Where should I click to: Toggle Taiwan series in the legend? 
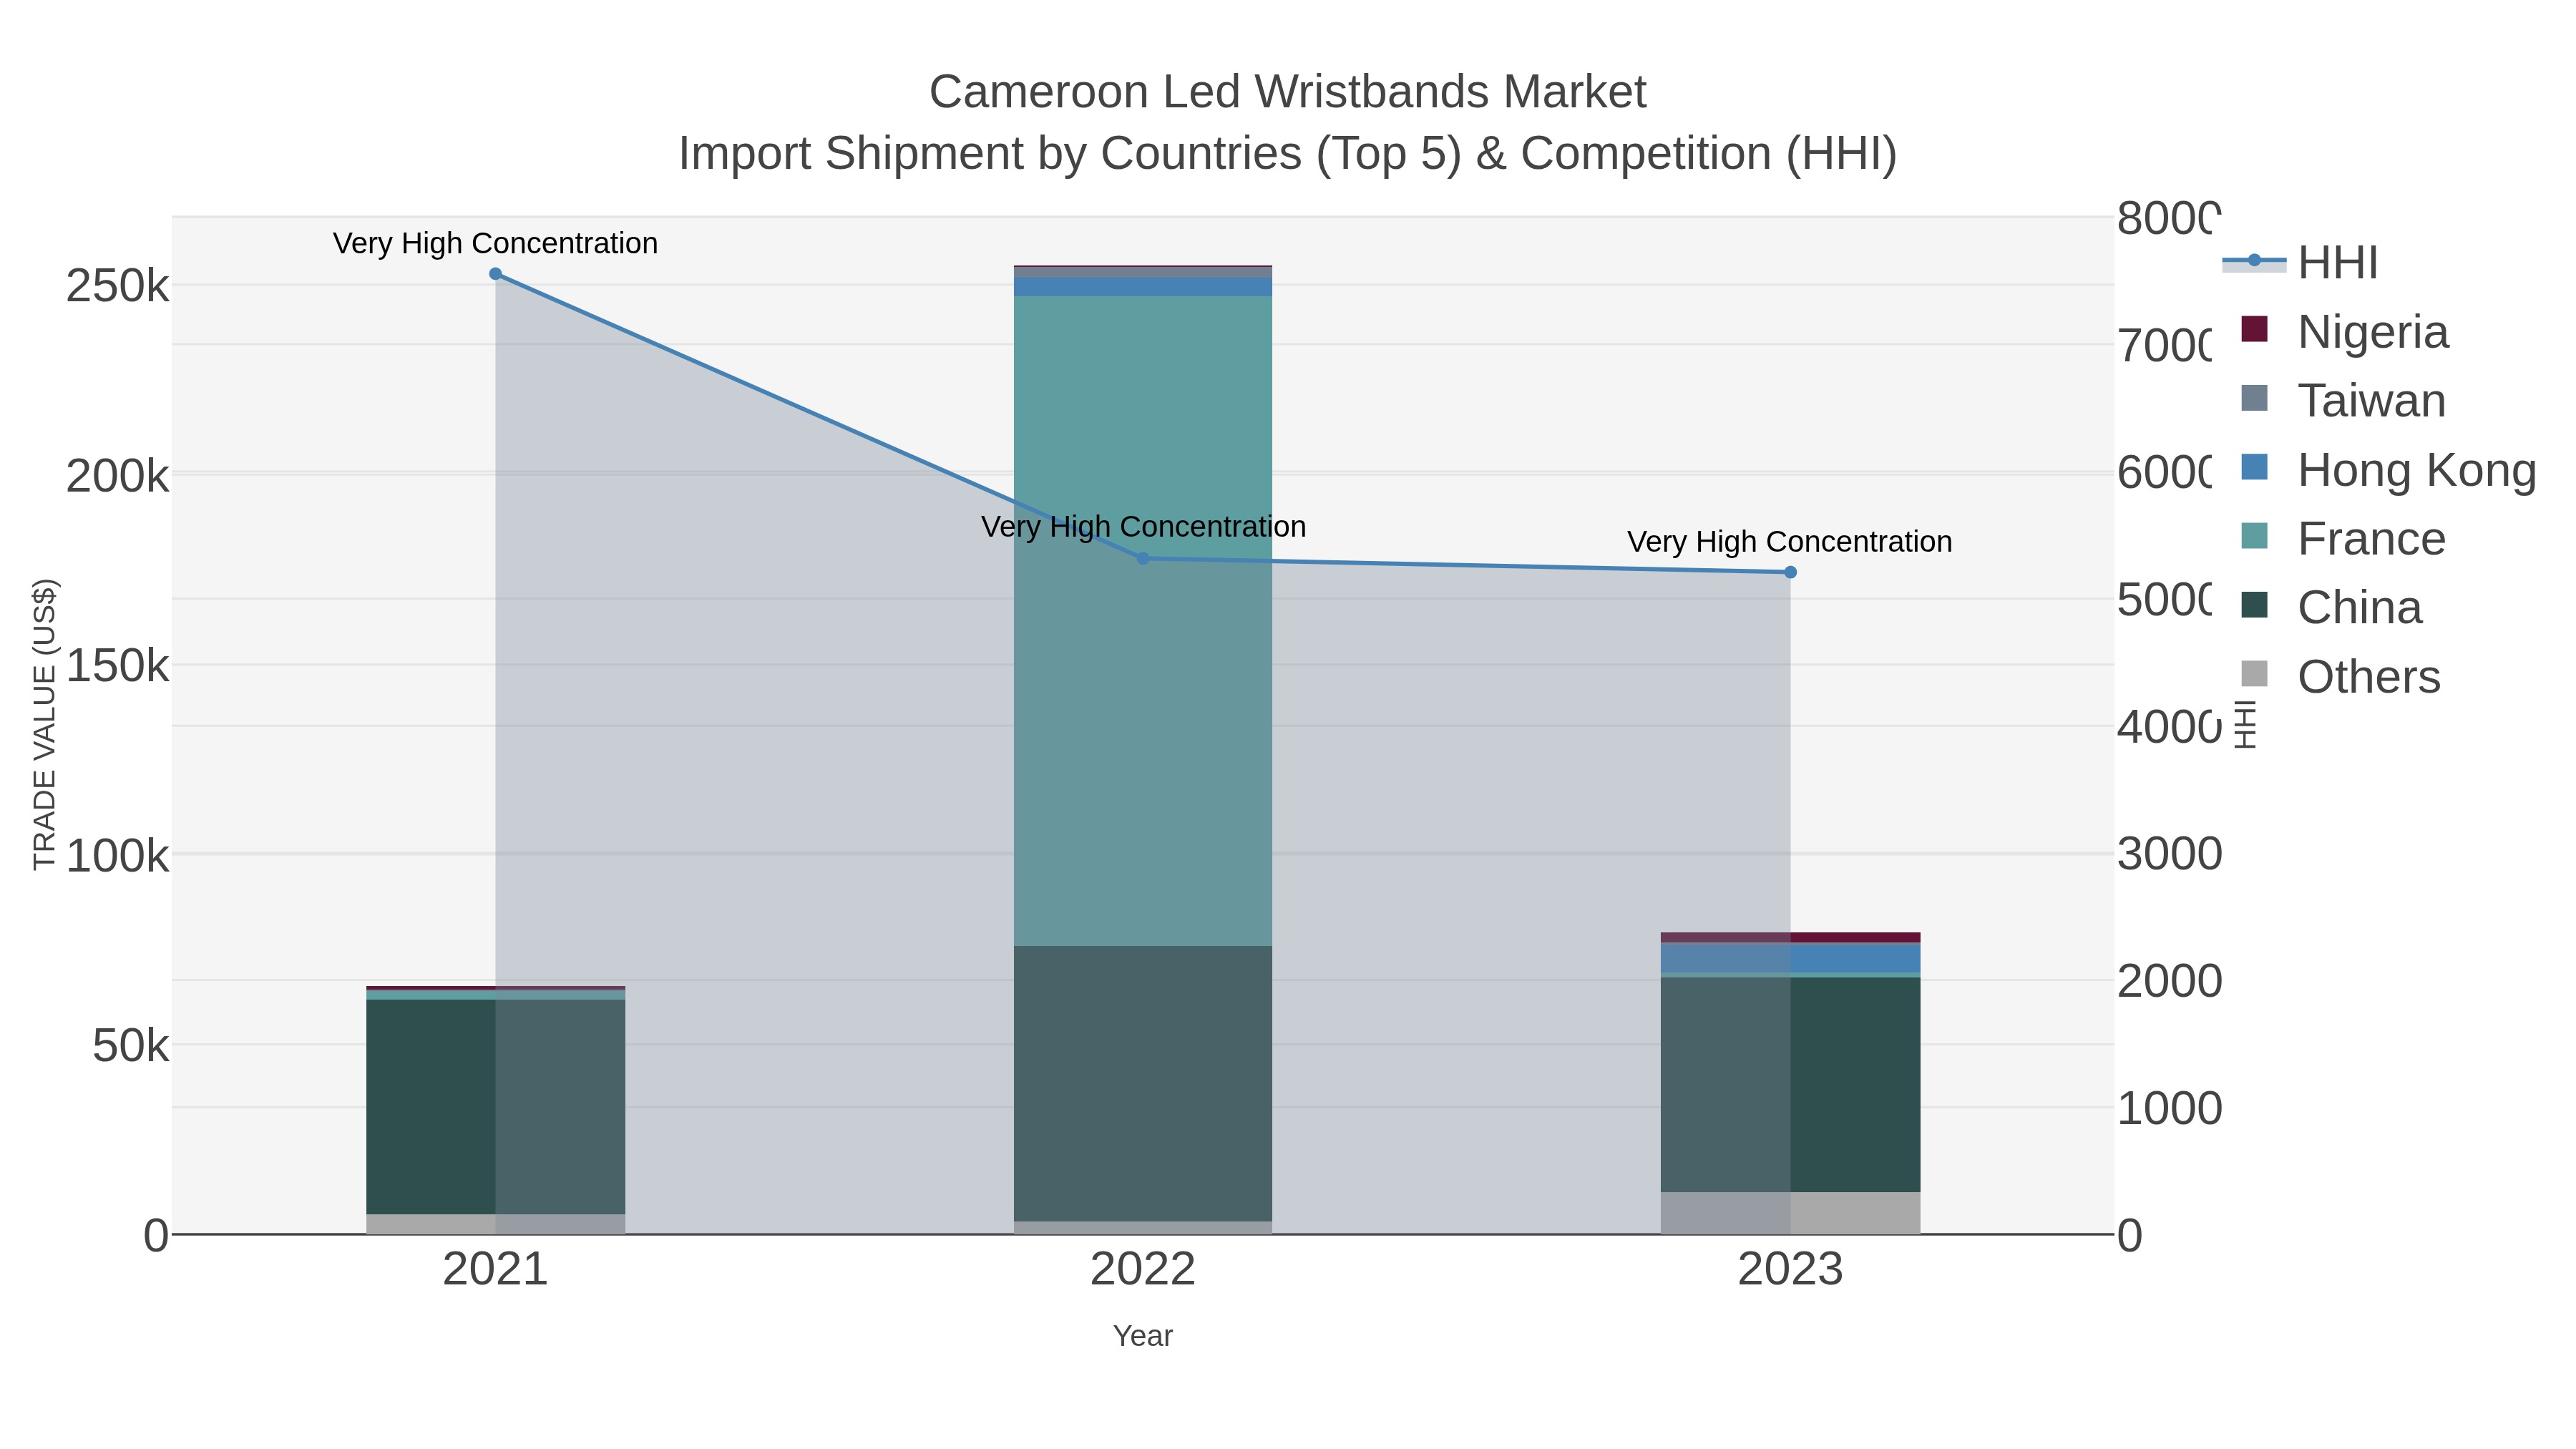pyautogui.click(x=2344, y=400)
